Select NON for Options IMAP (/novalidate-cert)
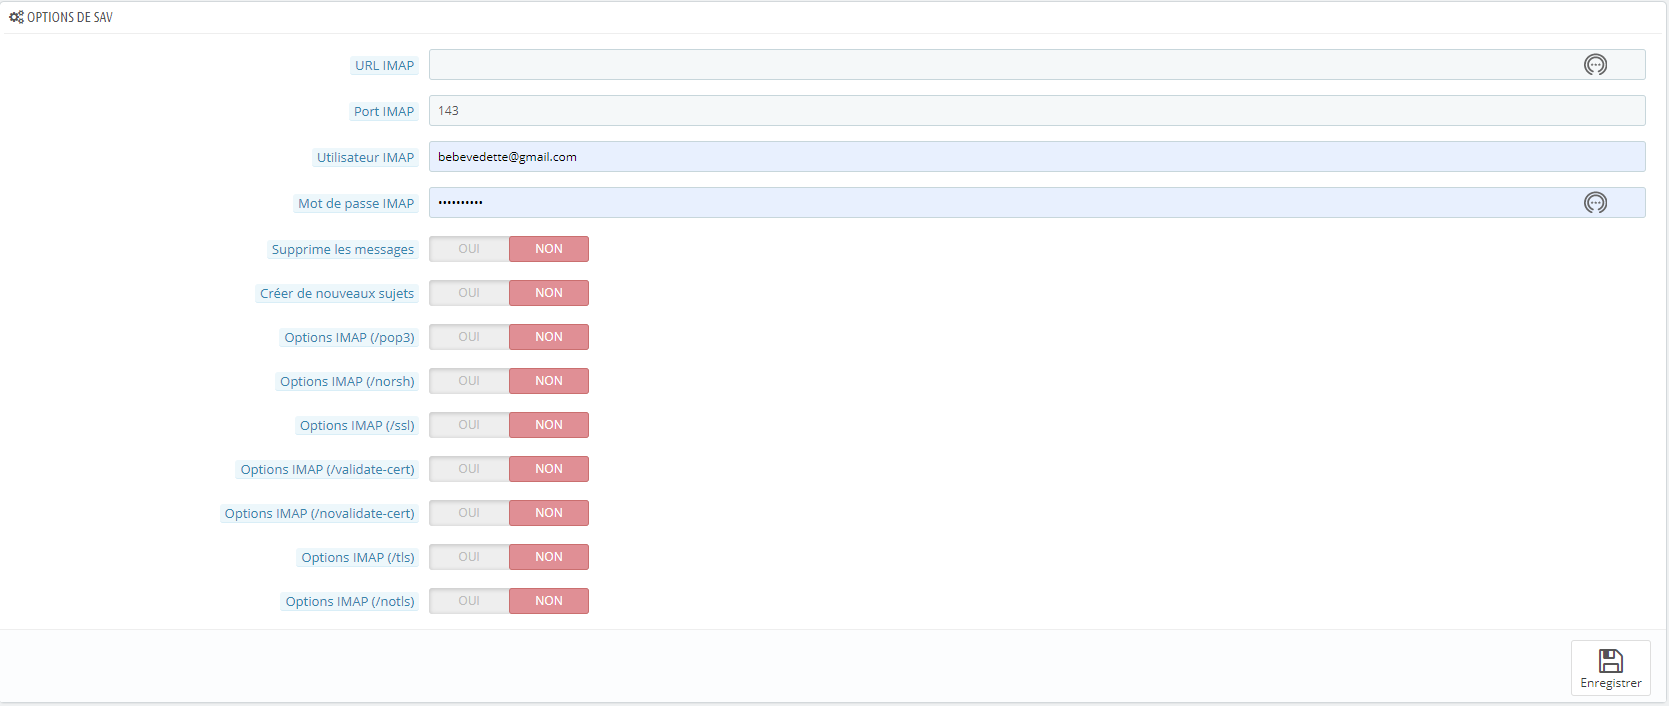Screen dimensions: 1669x706 (x=549, y=513)
